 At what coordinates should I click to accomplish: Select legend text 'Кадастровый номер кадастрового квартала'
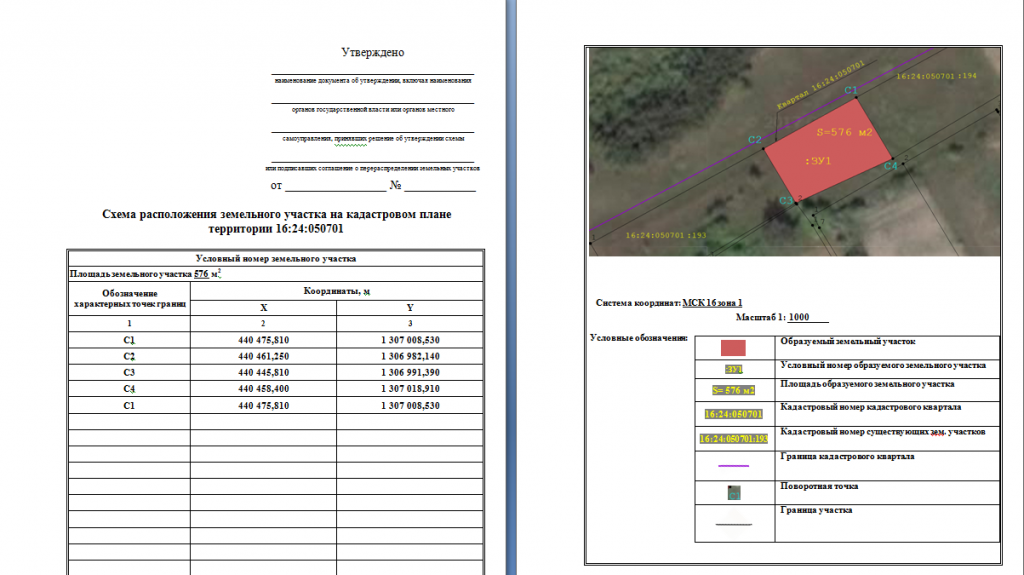(x=871, y=407)
